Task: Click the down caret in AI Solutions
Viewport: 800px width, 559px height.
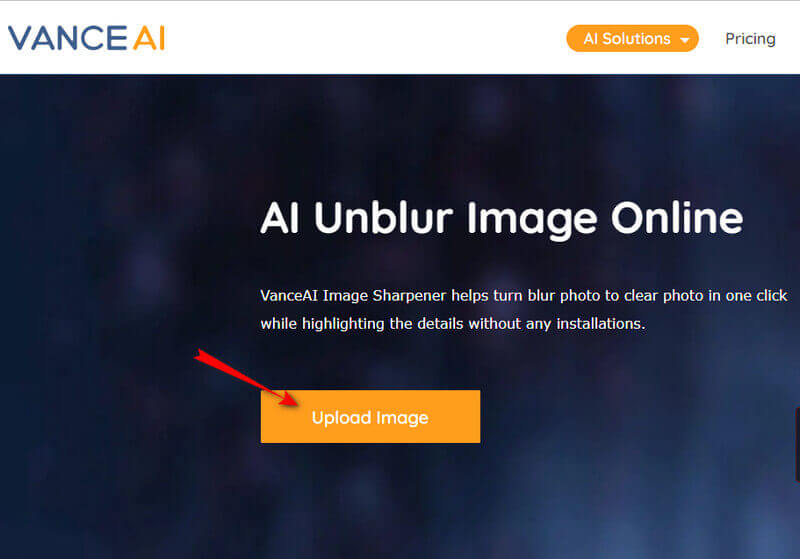Action: pyautogui.click(x=685, y=40)
